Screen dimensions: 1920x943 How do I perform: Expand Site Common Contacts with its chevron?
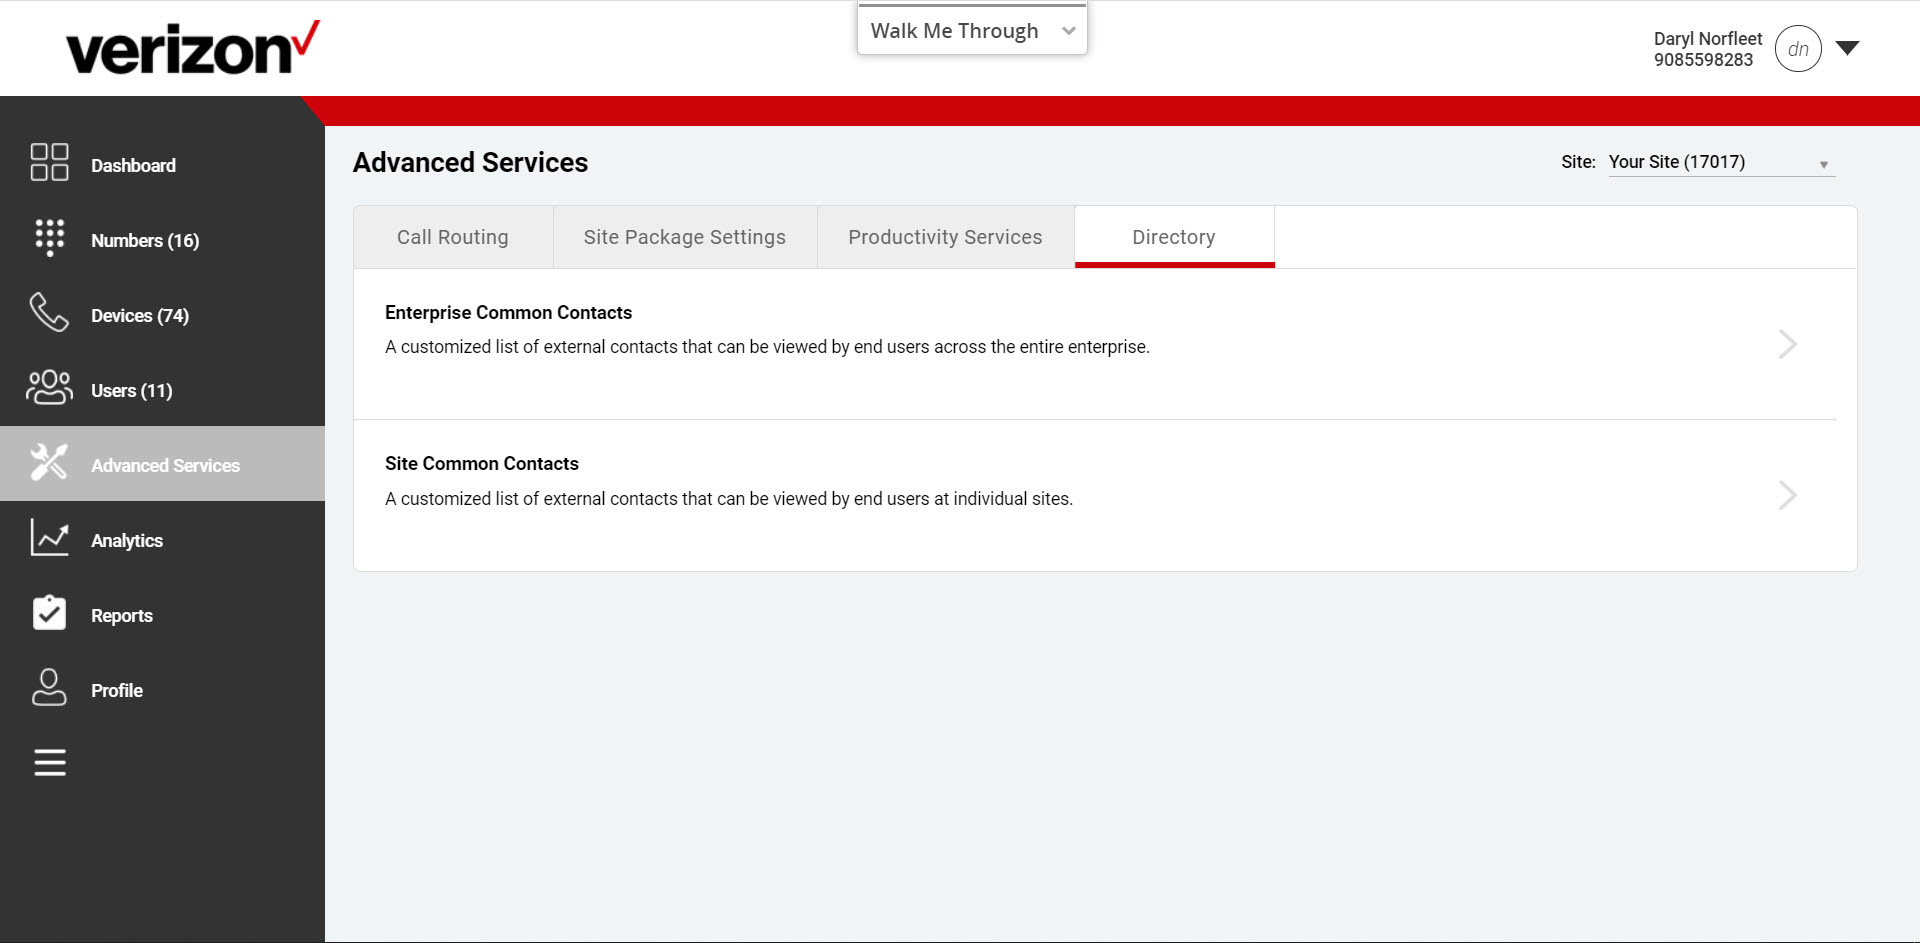coord(1788,495)
